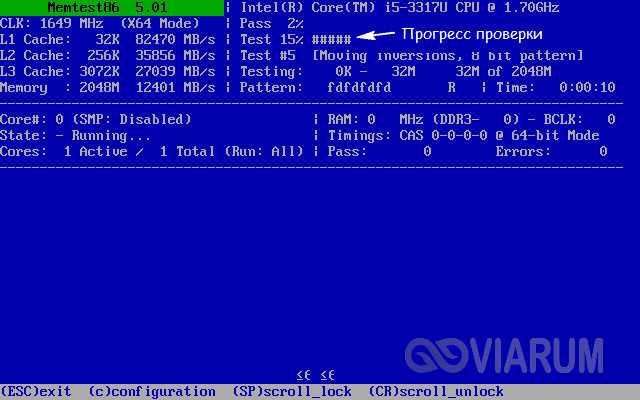
Task: Click the Moving inversions, 8 bit pattern description
Action: coord(448,56)
